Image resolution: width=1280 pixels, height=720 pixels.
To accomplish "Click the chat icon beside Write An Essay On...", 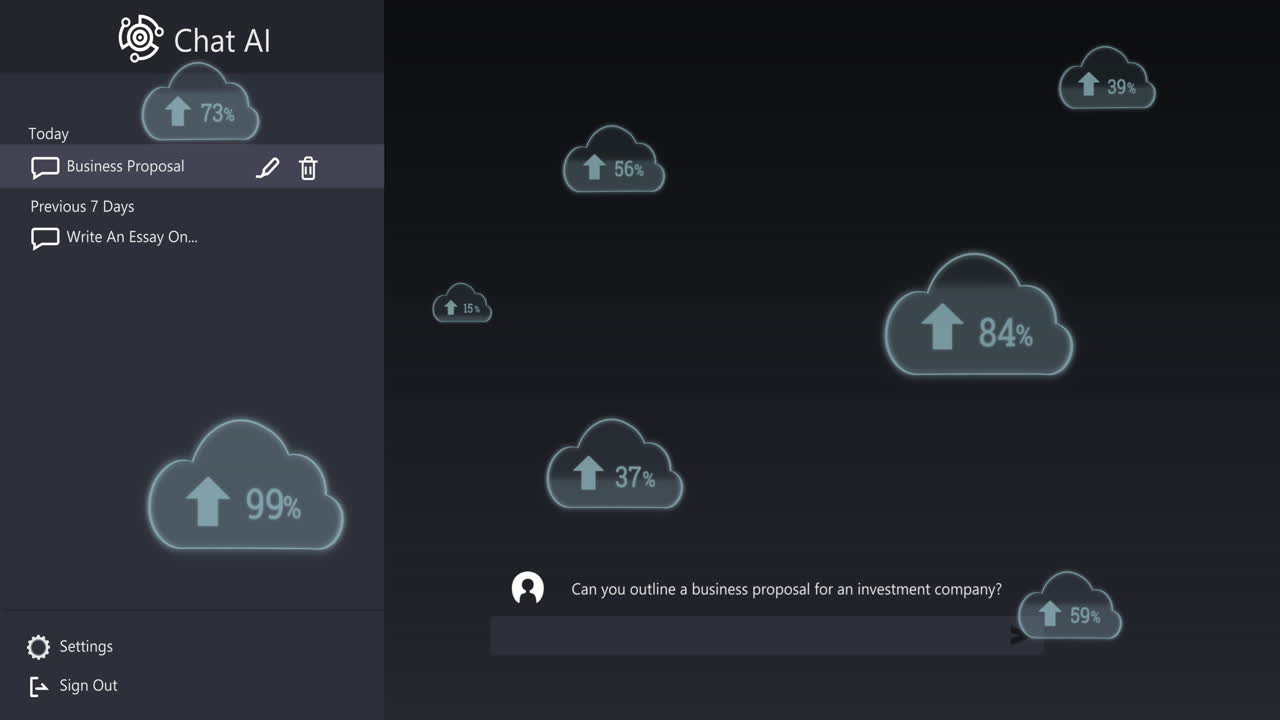I will (44, 238).
